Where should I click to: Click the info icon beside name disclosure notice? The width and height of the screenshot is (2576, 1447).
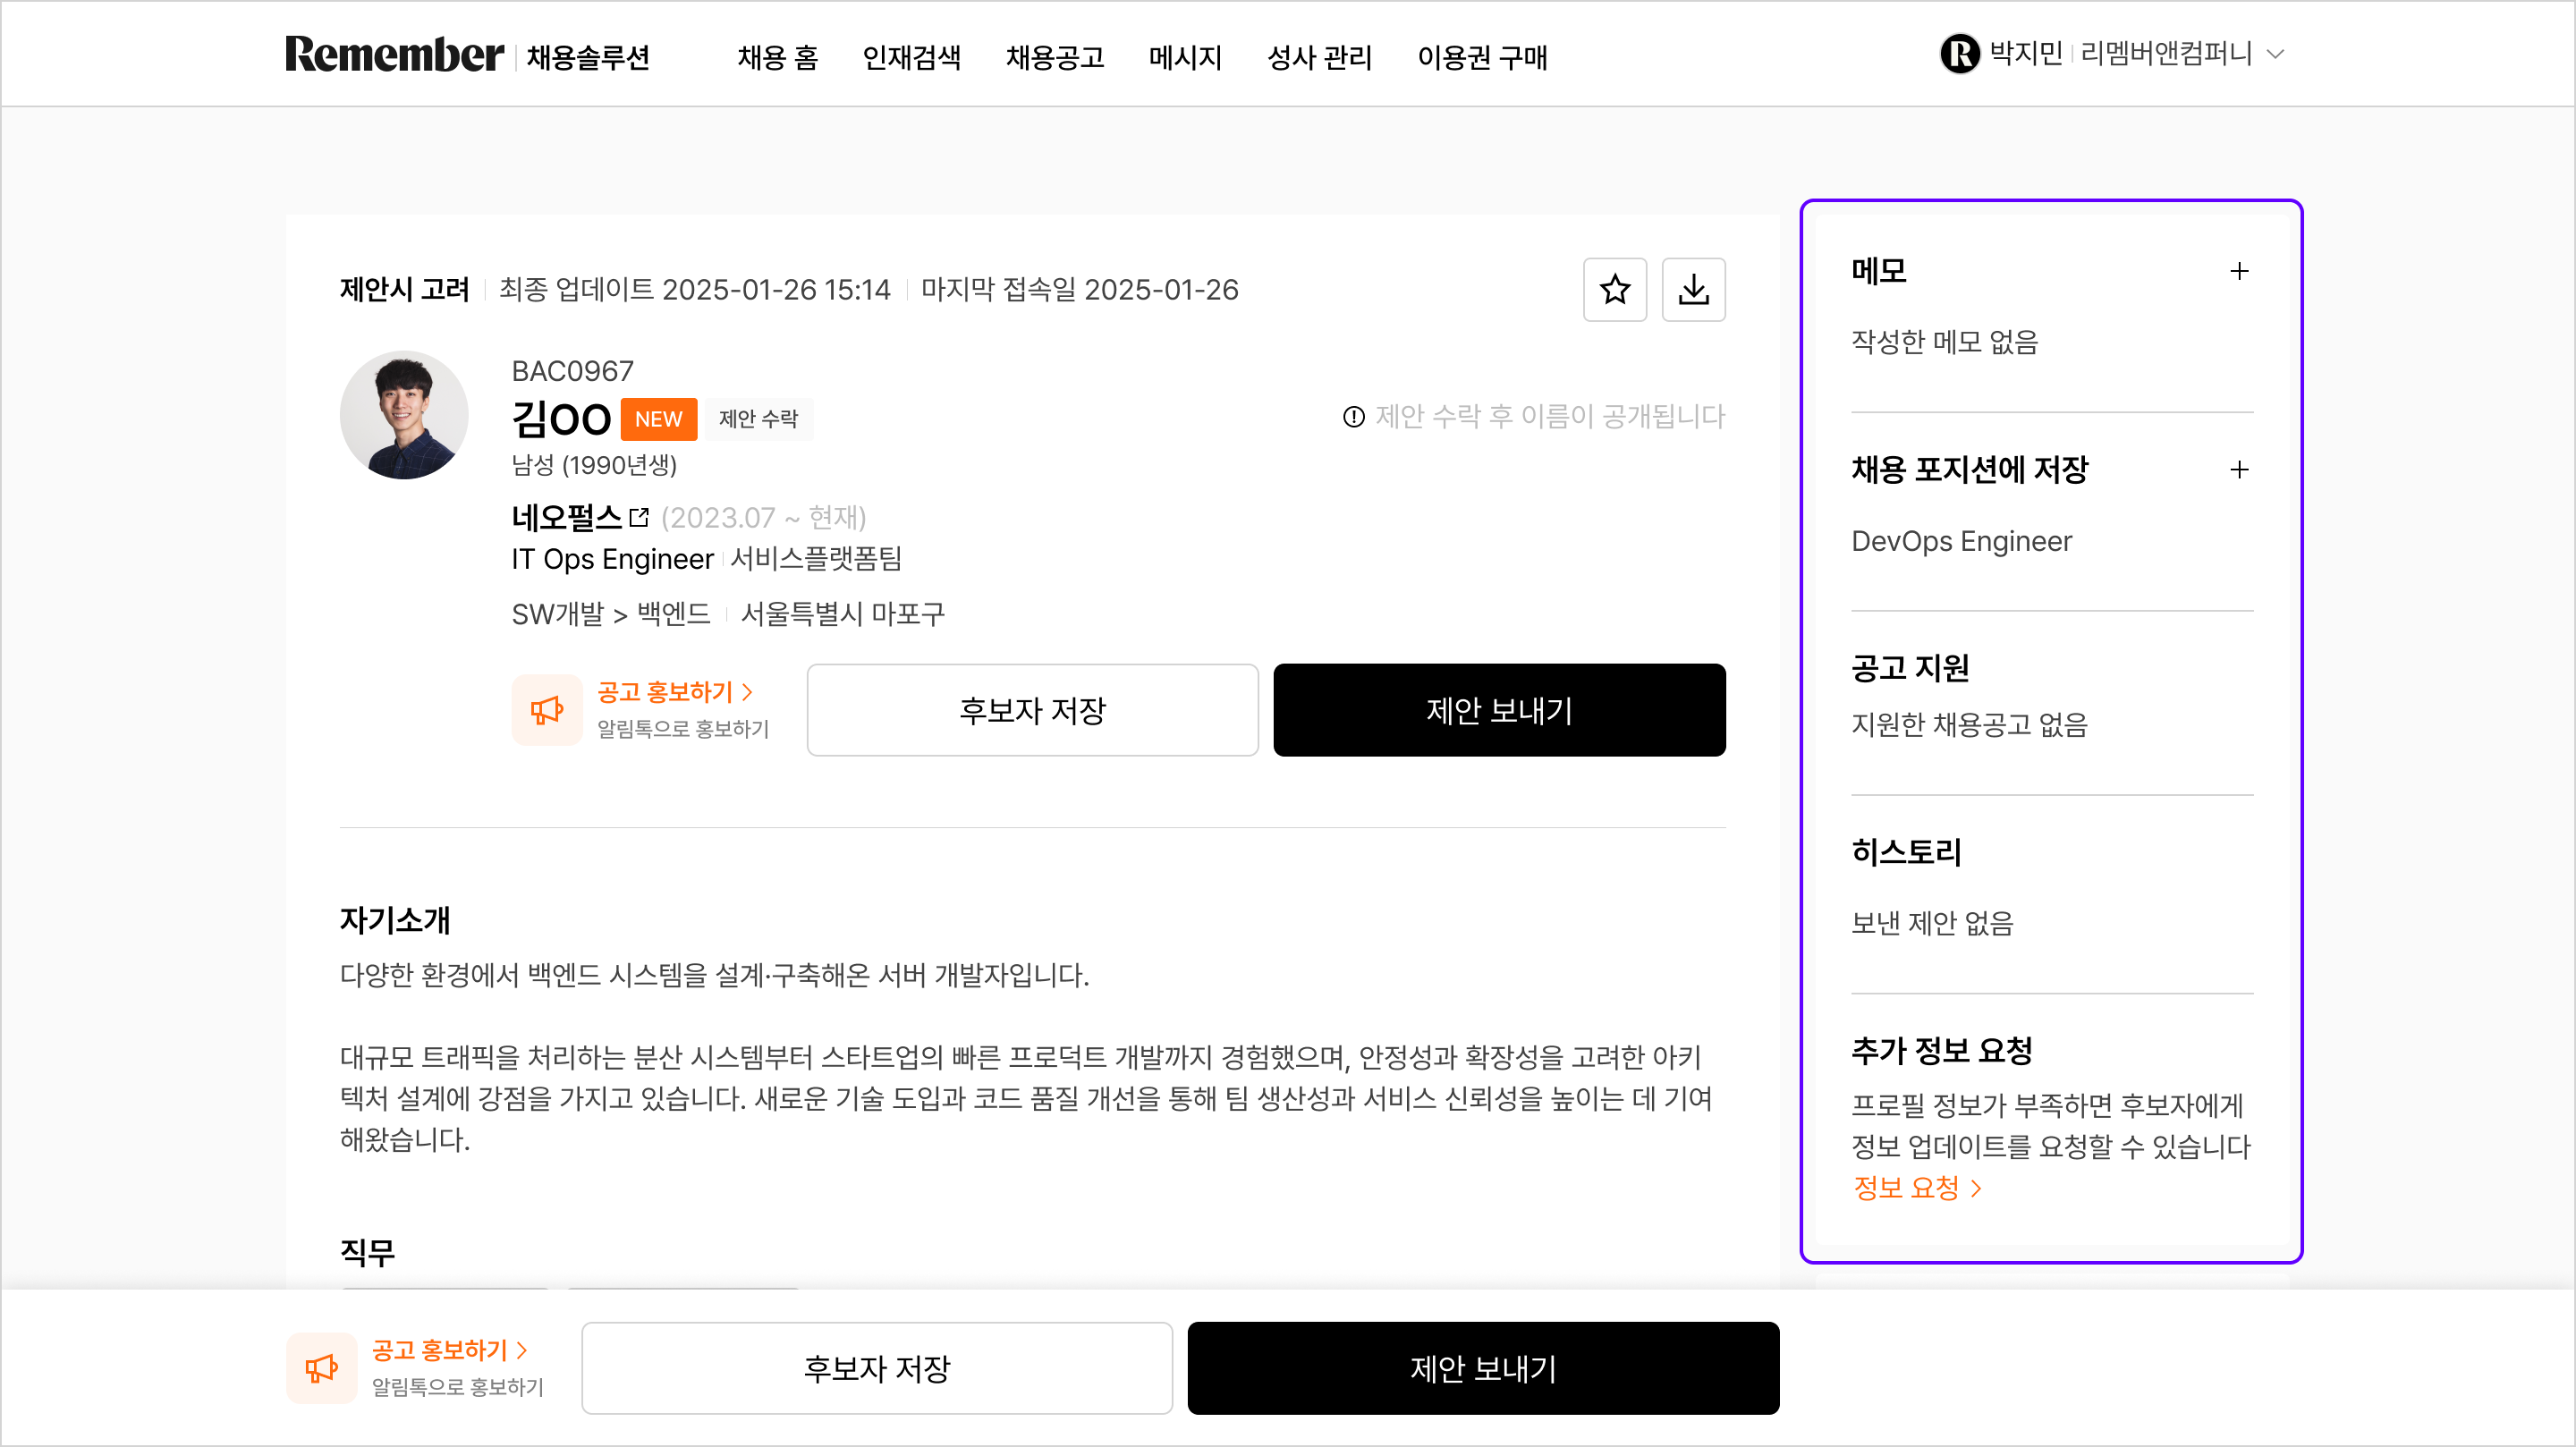click(x=1353, y=417)
